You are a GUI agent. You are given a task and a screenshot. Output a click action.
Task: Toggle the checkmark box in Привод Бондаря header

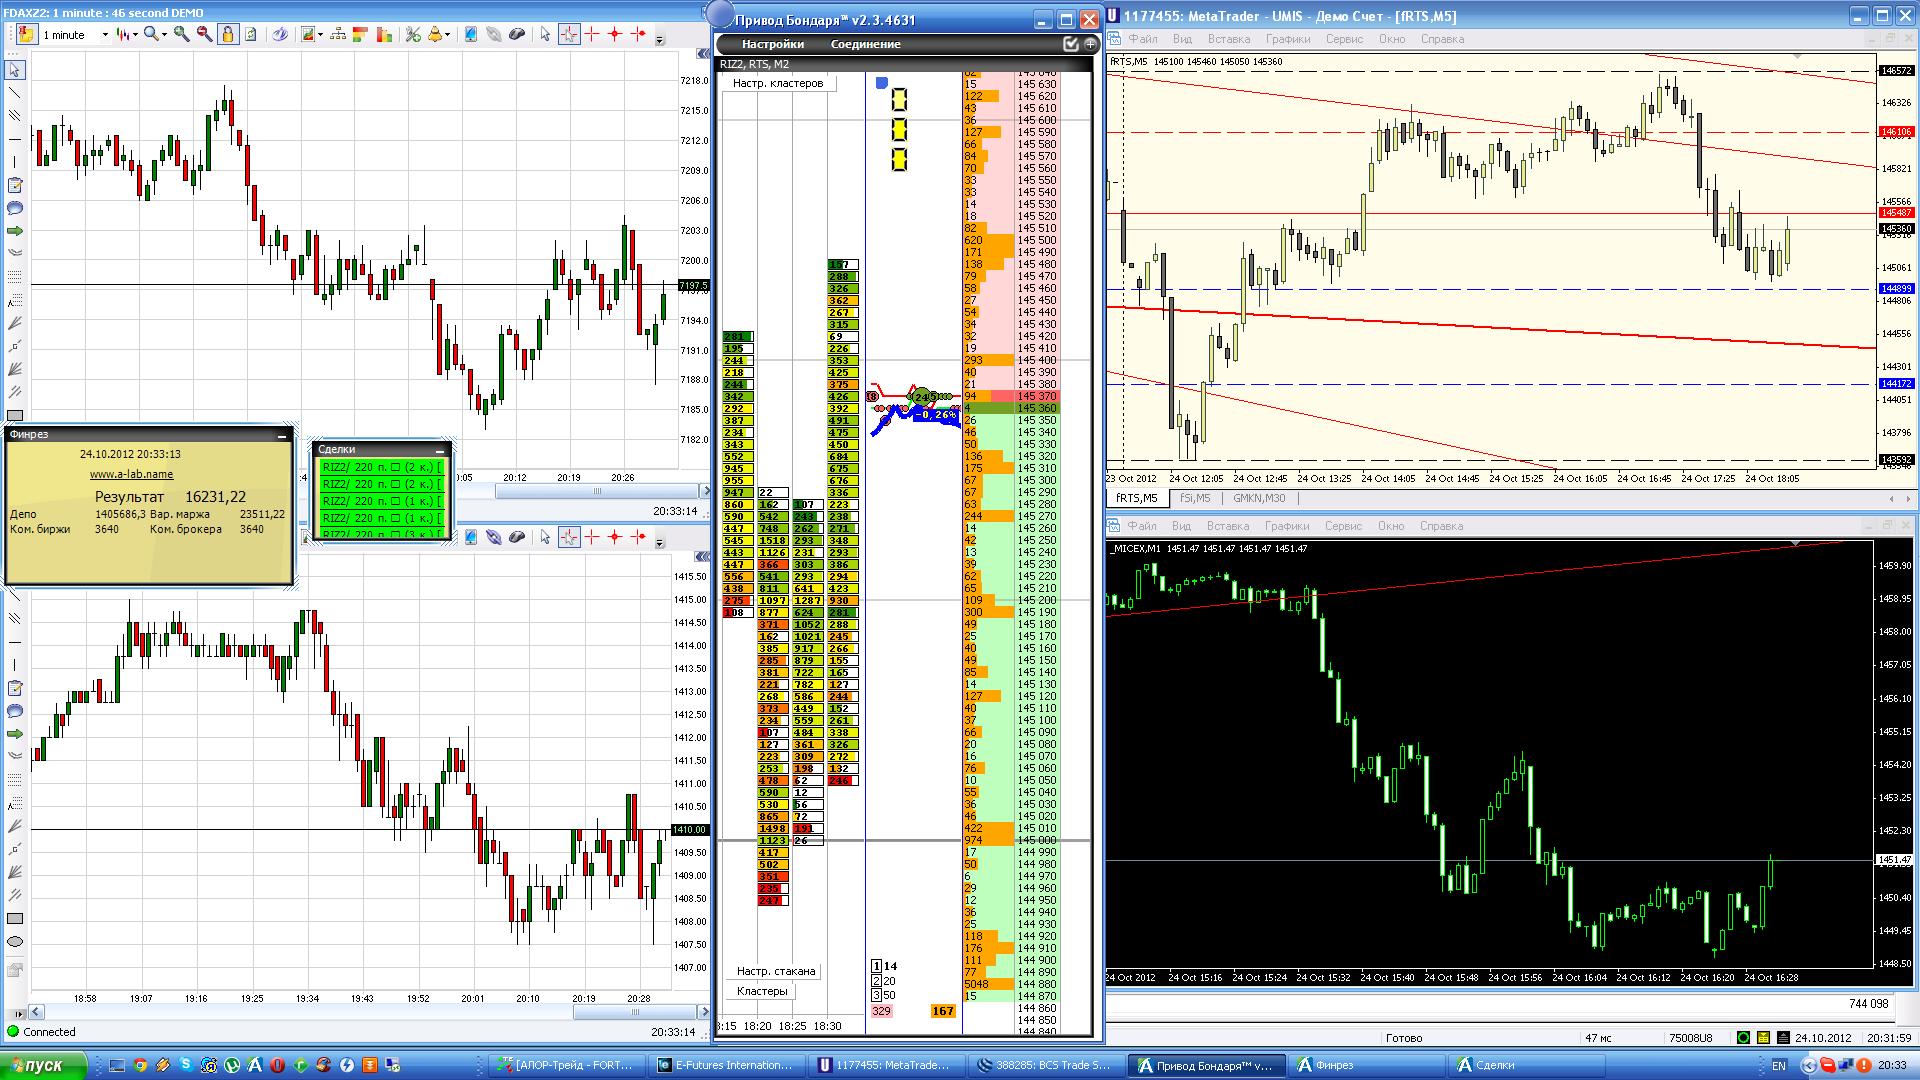1071,44
